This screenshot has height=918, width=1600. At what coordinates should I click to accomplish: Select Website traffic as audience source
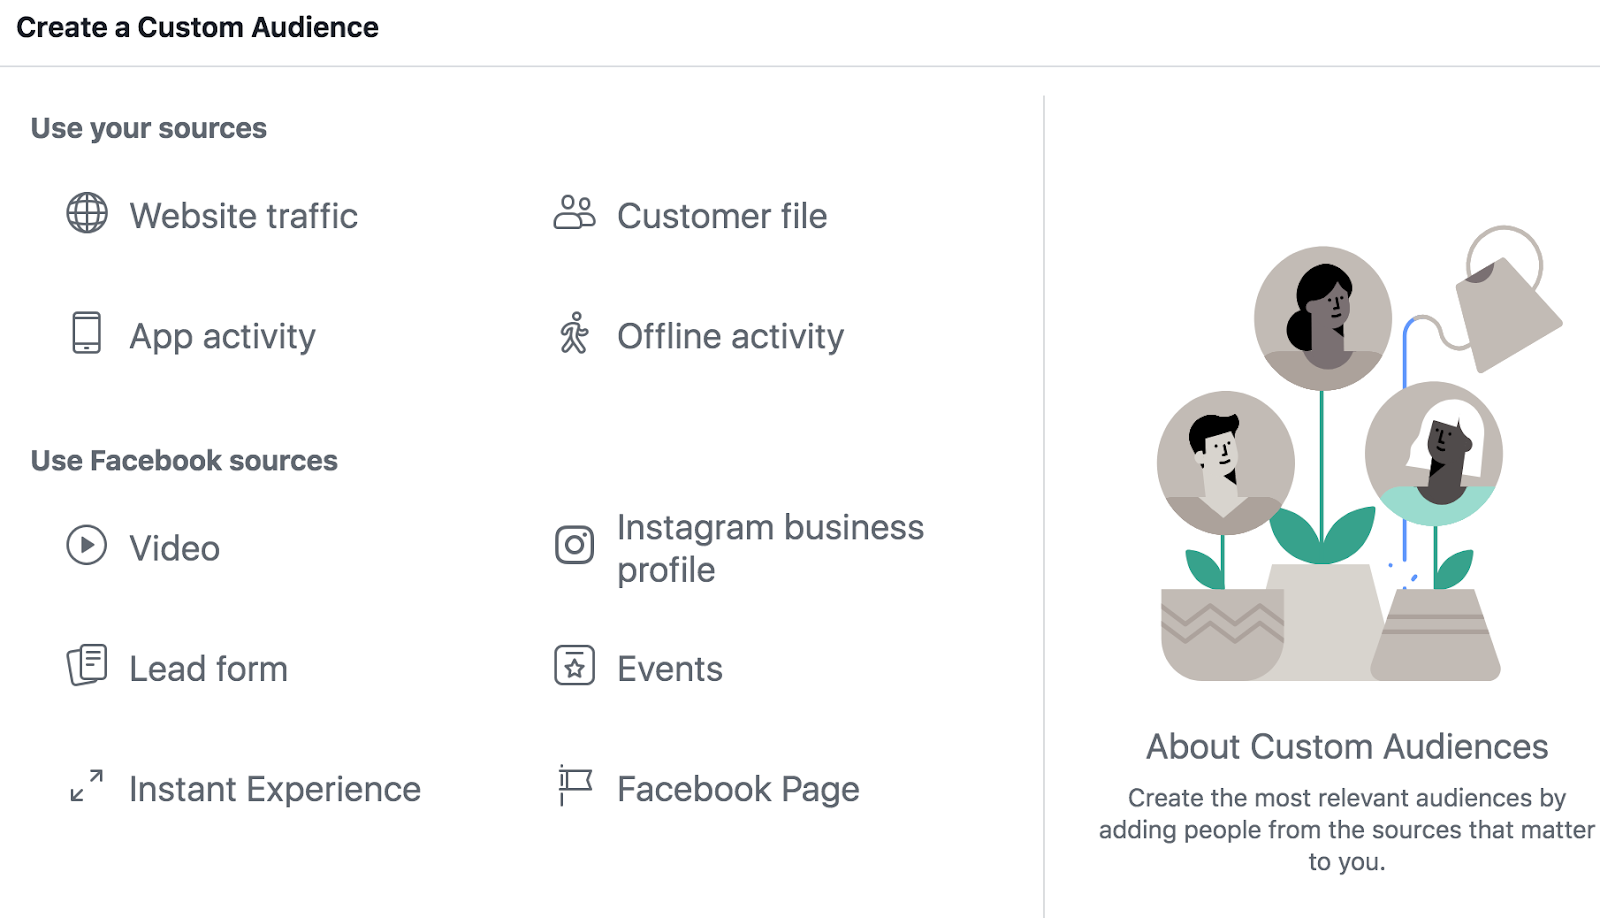click(243, 216)
